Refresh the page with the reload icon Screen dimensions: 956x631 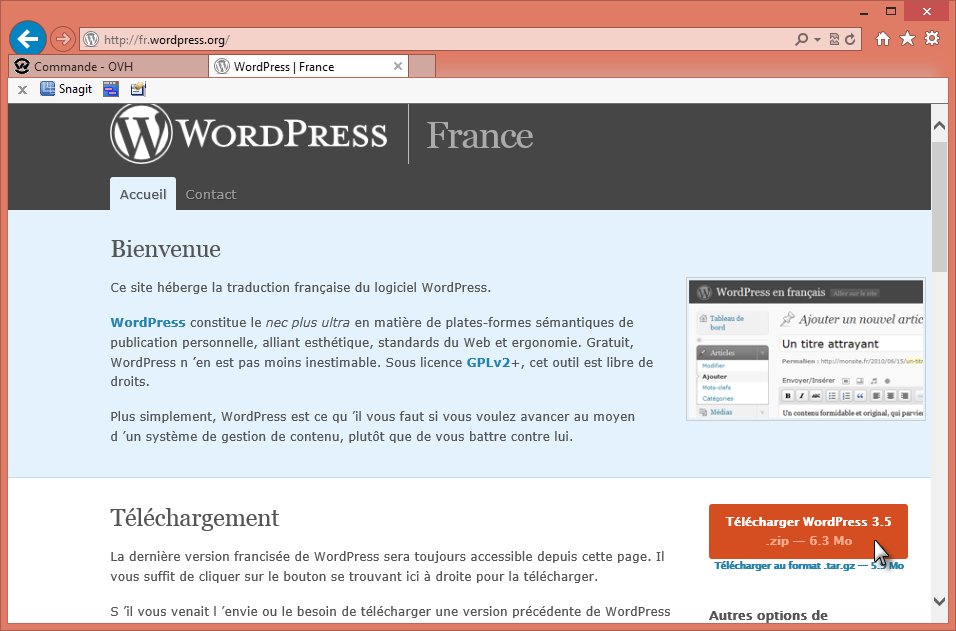tap(850, 40)
